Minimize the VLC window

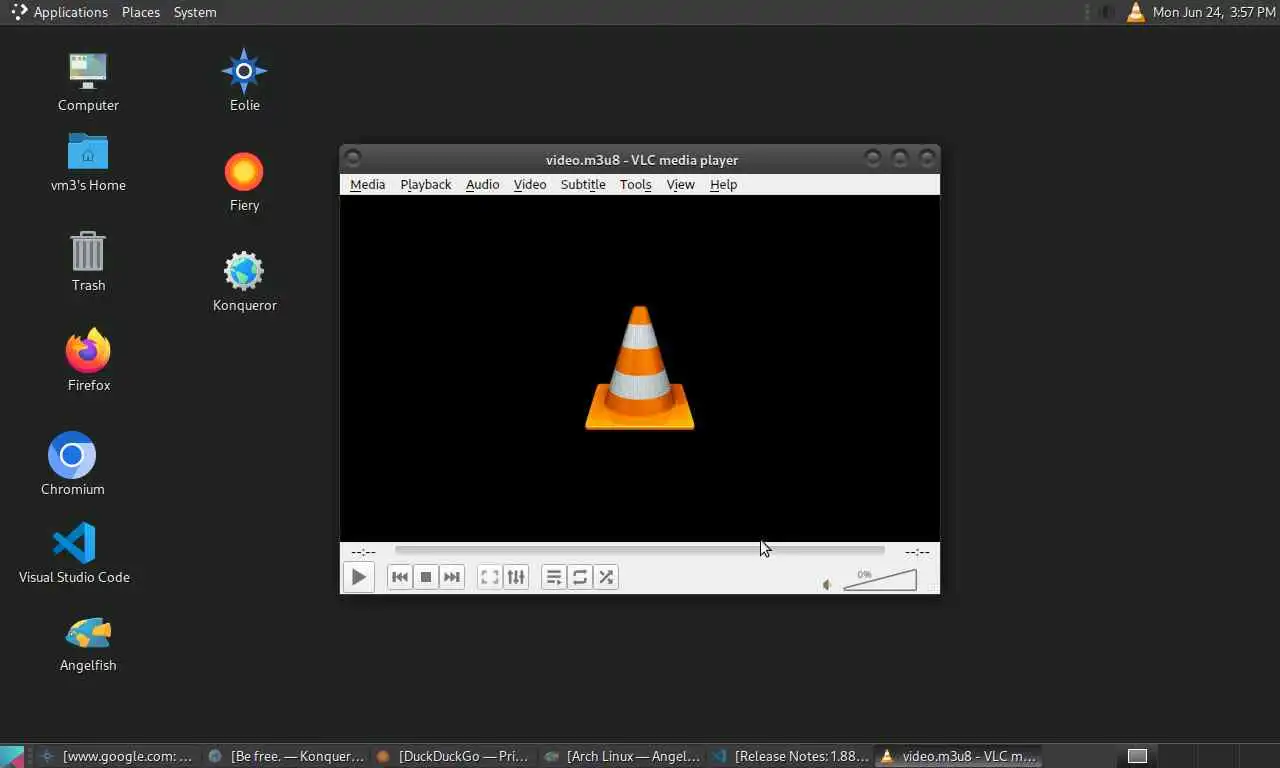tap(873, 158)
